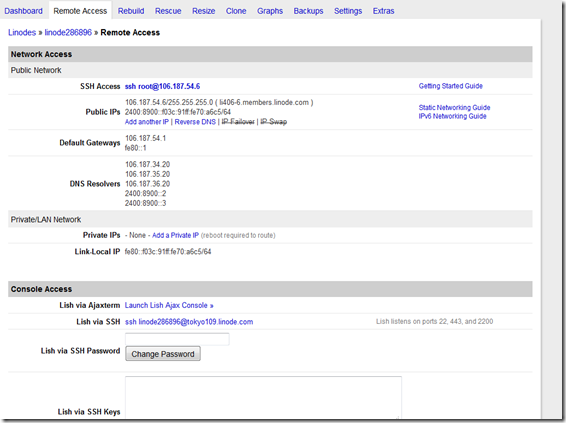Screen dimensions: 566x423
Task: Open the Extras tab
Action: [383, 11]
